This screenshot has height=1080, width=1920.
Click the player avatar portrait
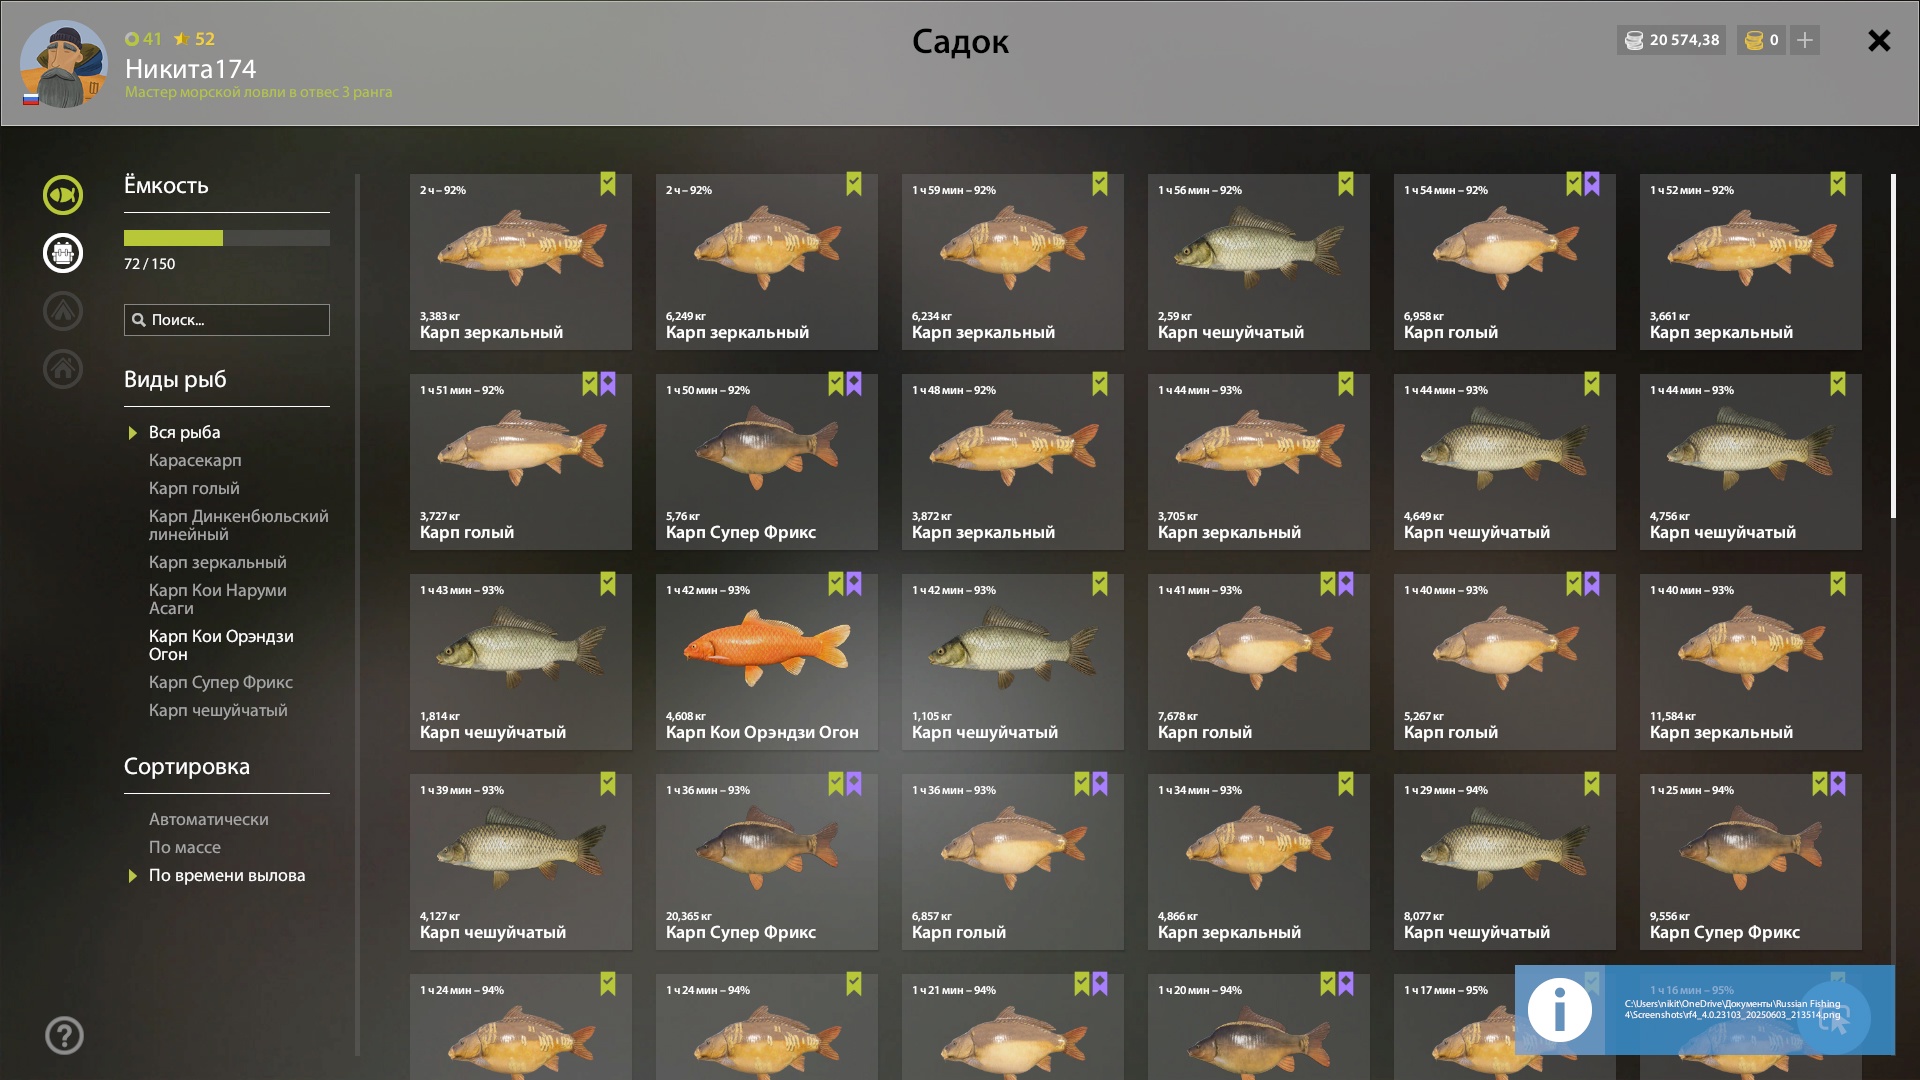64,64
